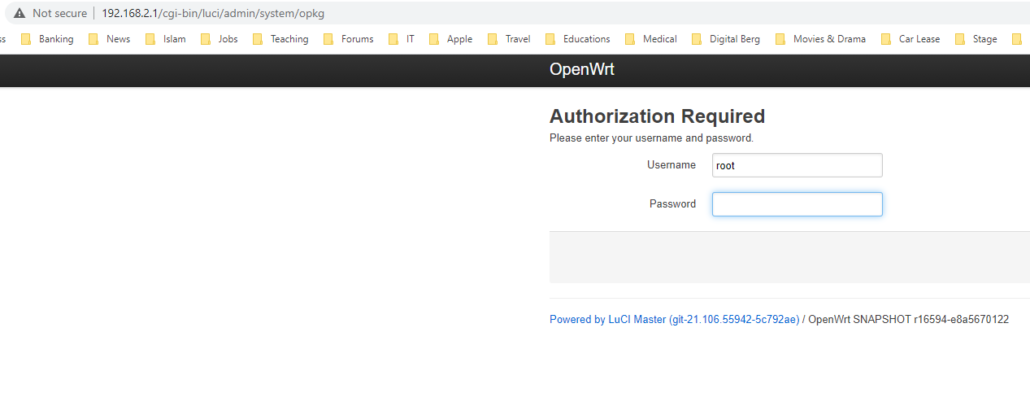This screenshot has width=1030, height=402.
Task: Open the Powered by LuCI Master link
Action: tap(674, 319)
